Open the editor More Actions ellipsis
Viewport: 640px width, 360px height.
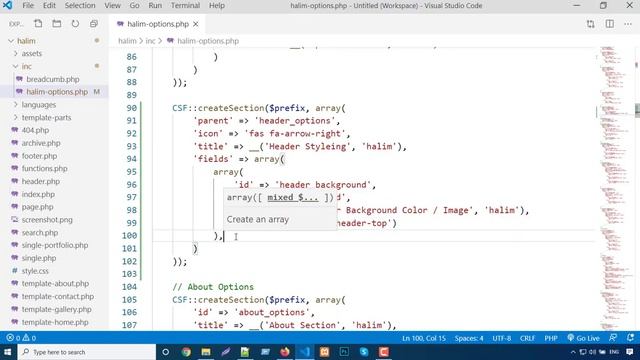628,24
